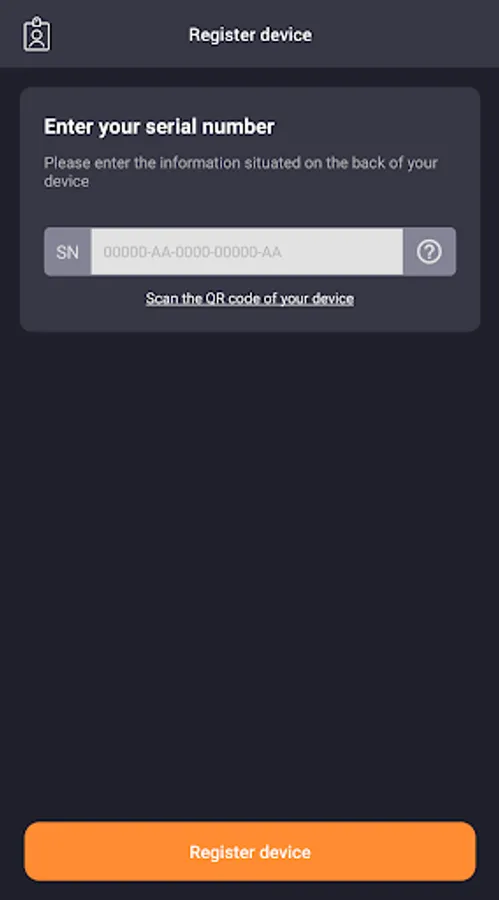Viewport: 499px width, 900px height.
Task: Open the profile badge icon
Action: tap(37, 34)
